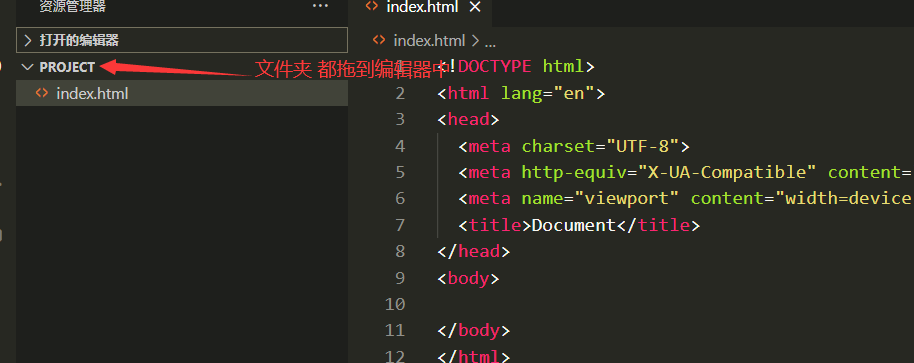Close the index.html editor tab

[x=475, y=7]
